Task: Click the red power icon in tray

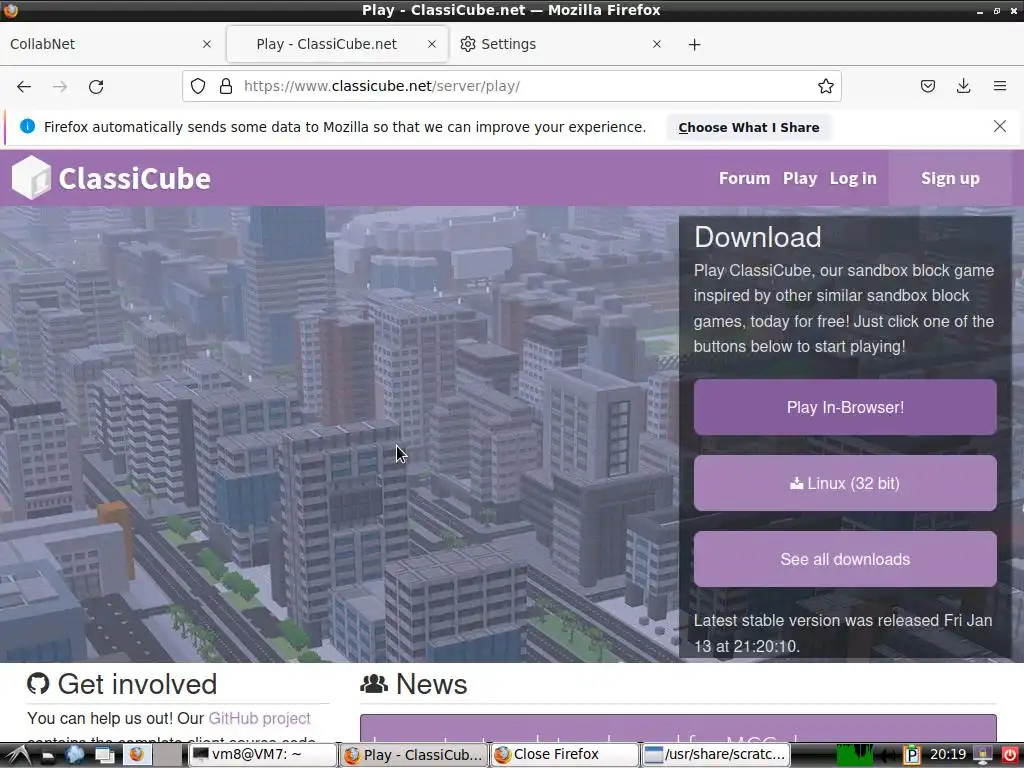Action: 1010,756
